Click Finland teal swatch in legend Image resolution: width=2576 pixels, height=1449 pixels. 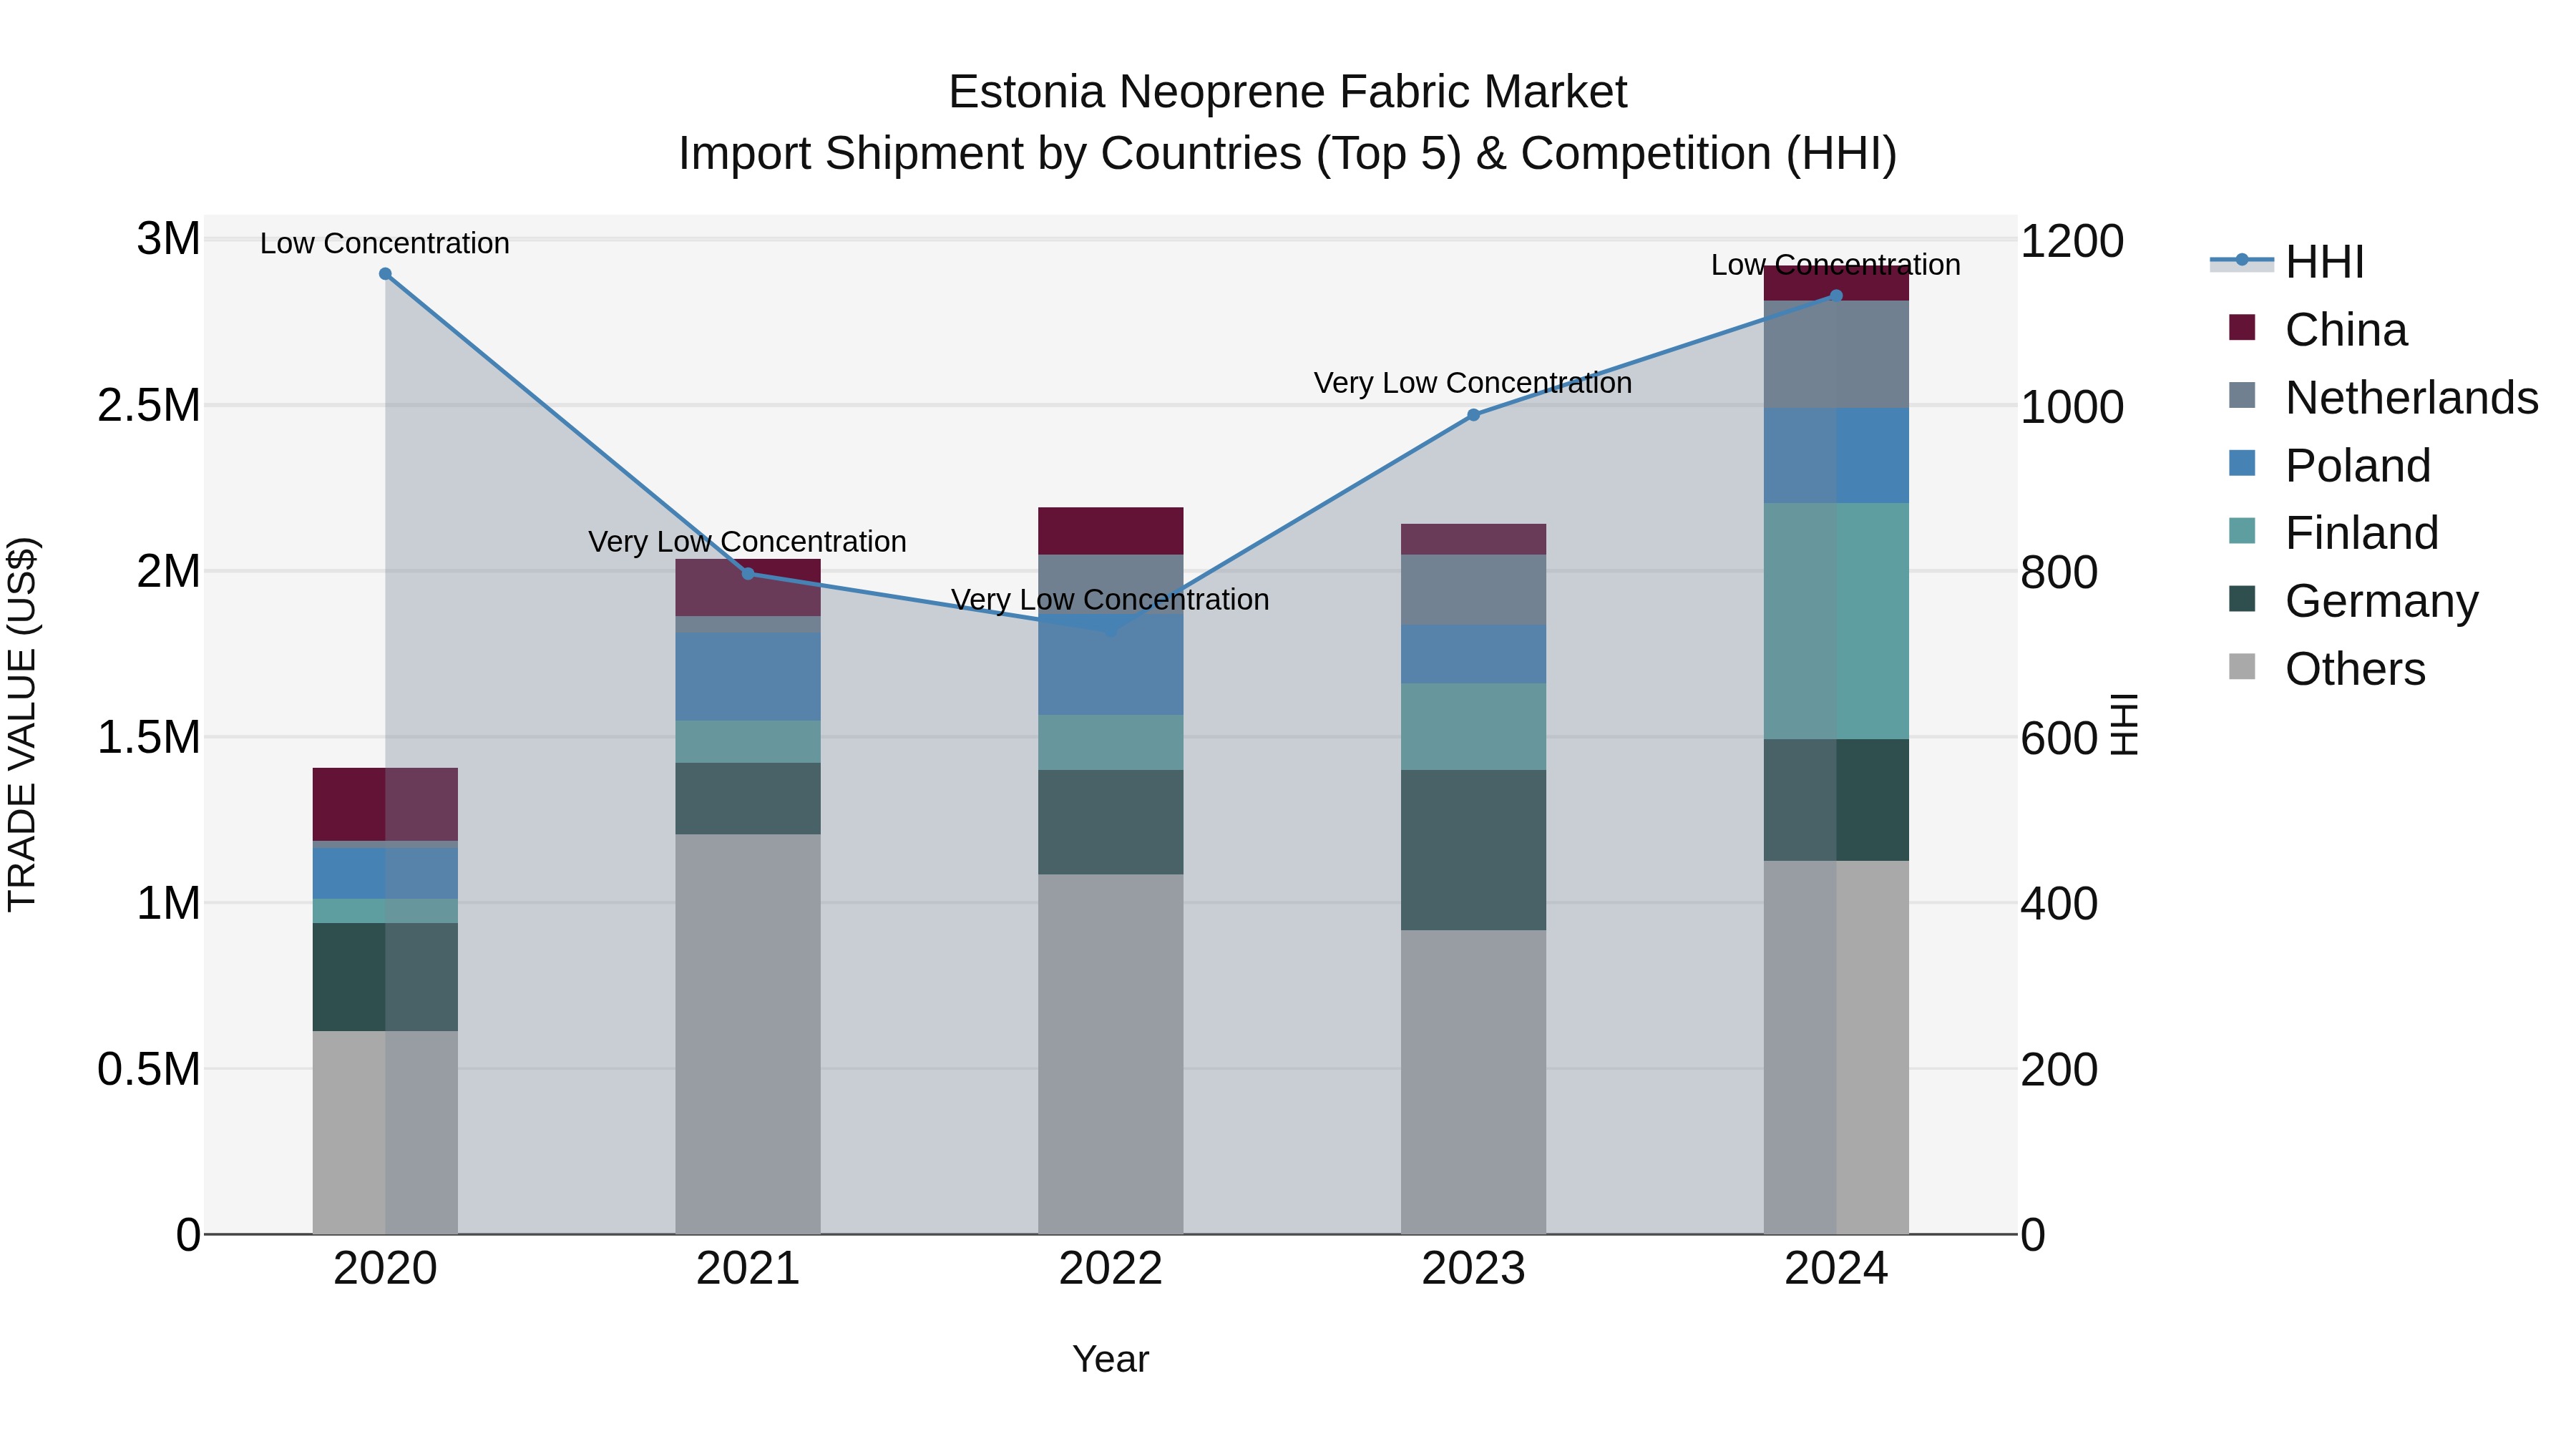2242,531
